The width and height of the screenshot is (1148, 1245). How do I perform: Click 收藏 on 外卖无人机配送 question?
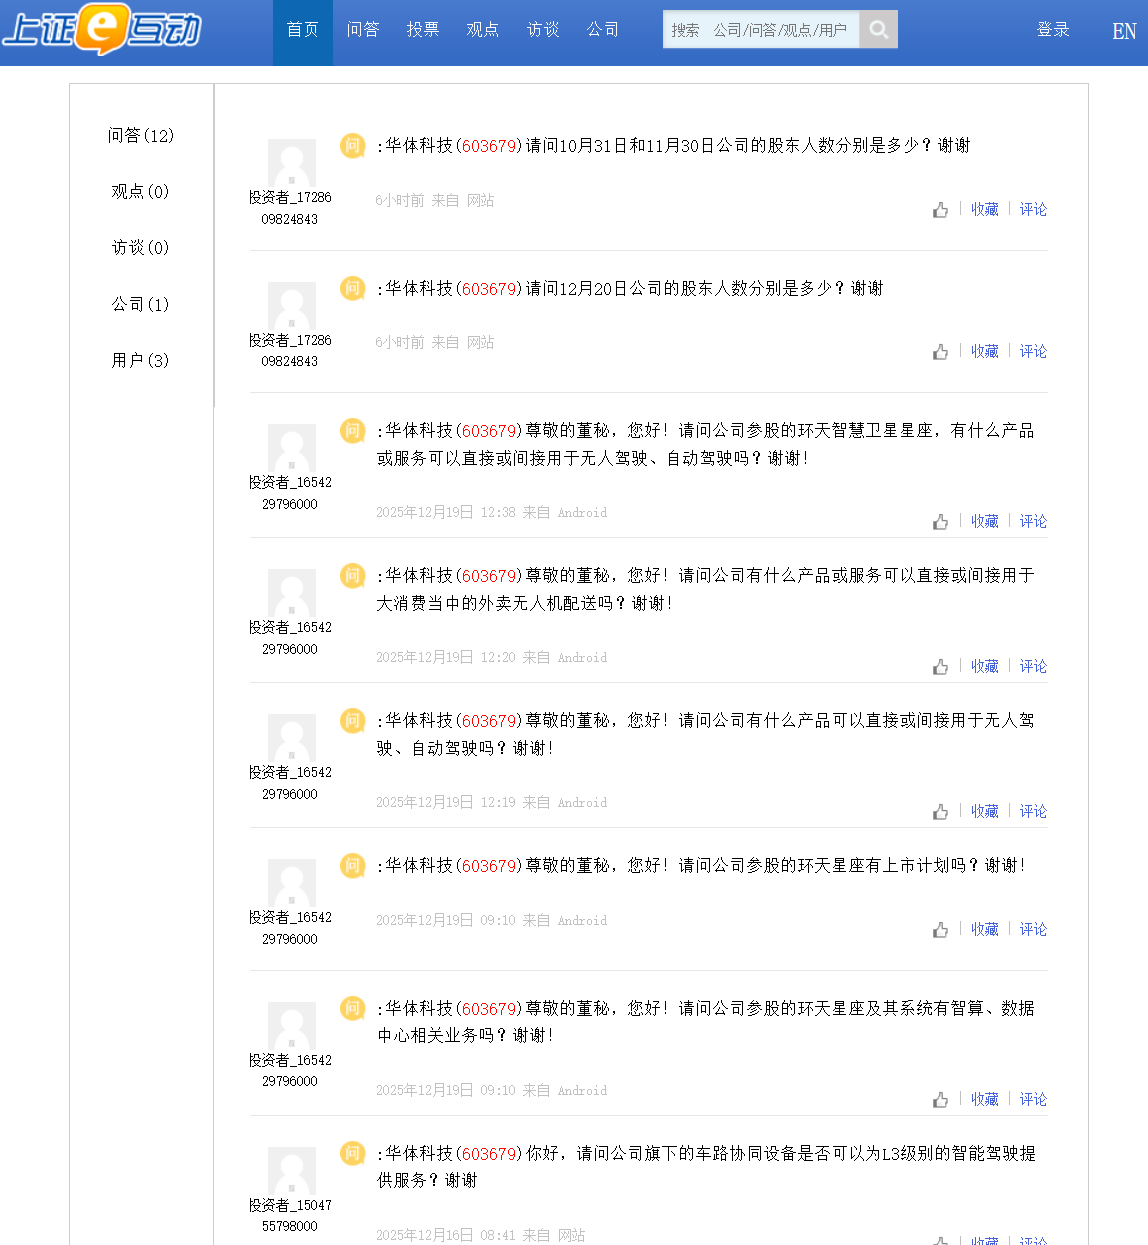tap(985, 666)
